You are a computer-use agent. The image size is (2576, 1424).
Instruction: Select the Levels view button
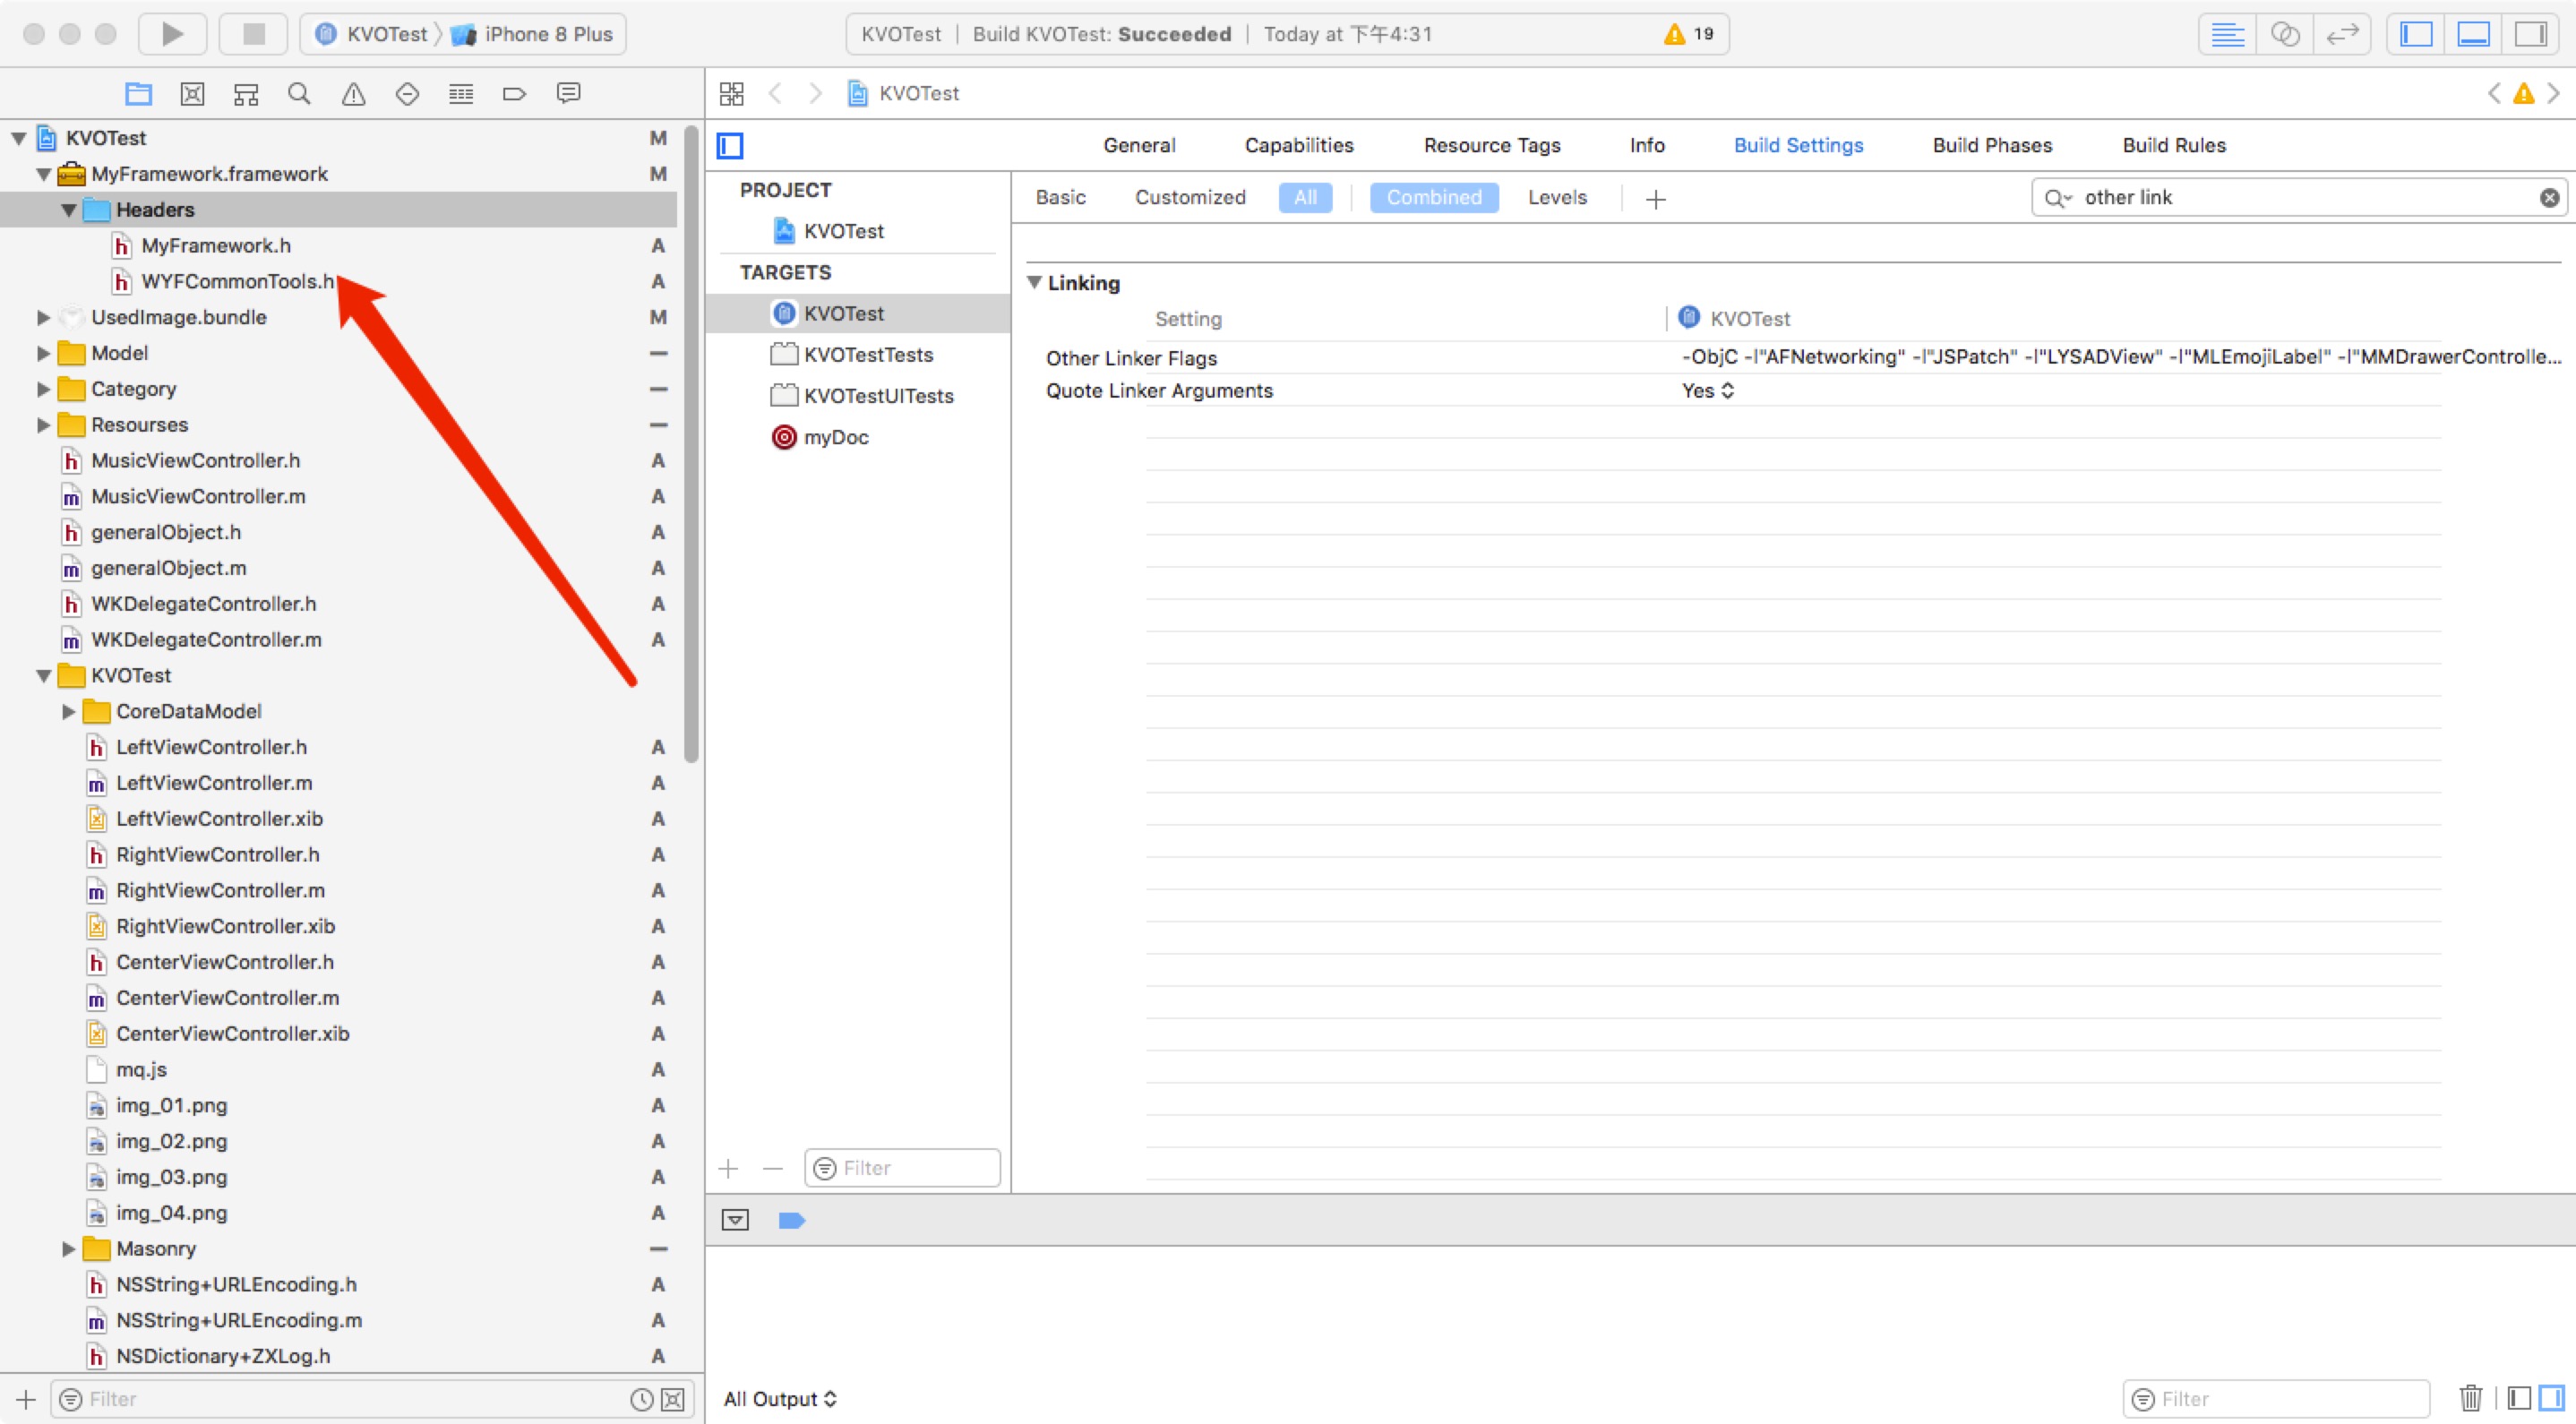1556,197
